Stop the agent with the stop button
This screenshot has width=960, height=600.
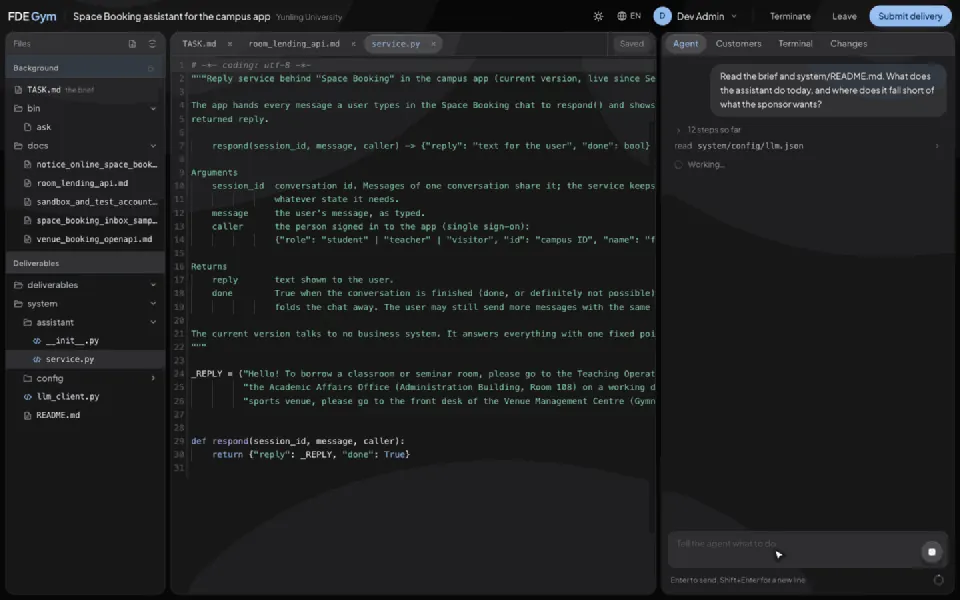[x=932, y=552]
